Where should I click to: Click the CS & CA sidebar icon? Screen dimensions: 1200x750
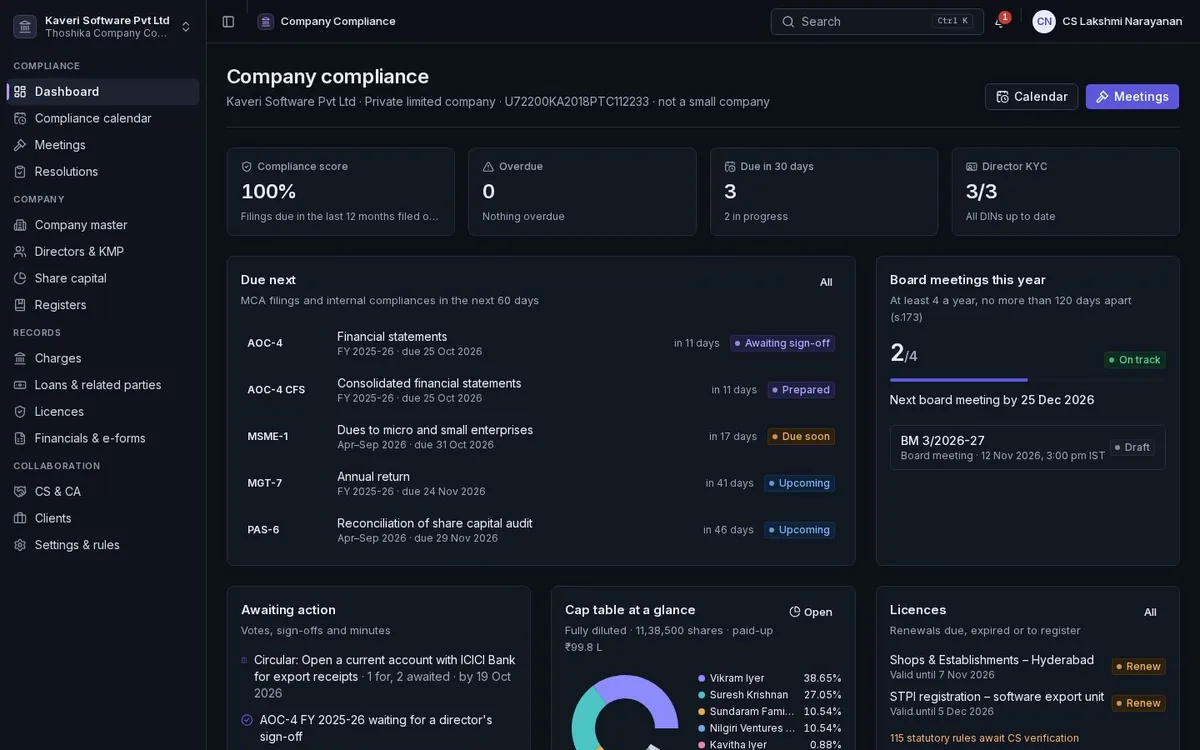tap(20, 491)
